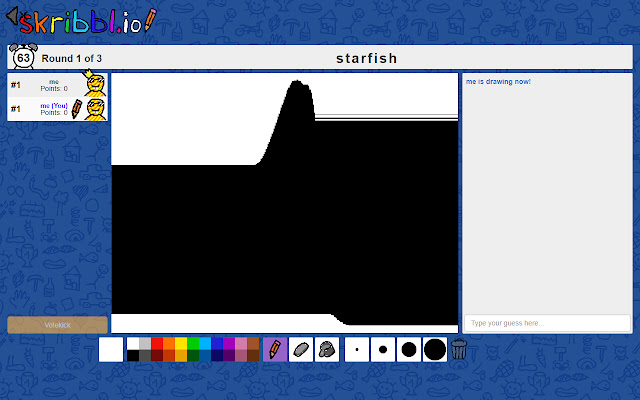Click the Votekick button
640x400 pixels.
tap(58, 325)
